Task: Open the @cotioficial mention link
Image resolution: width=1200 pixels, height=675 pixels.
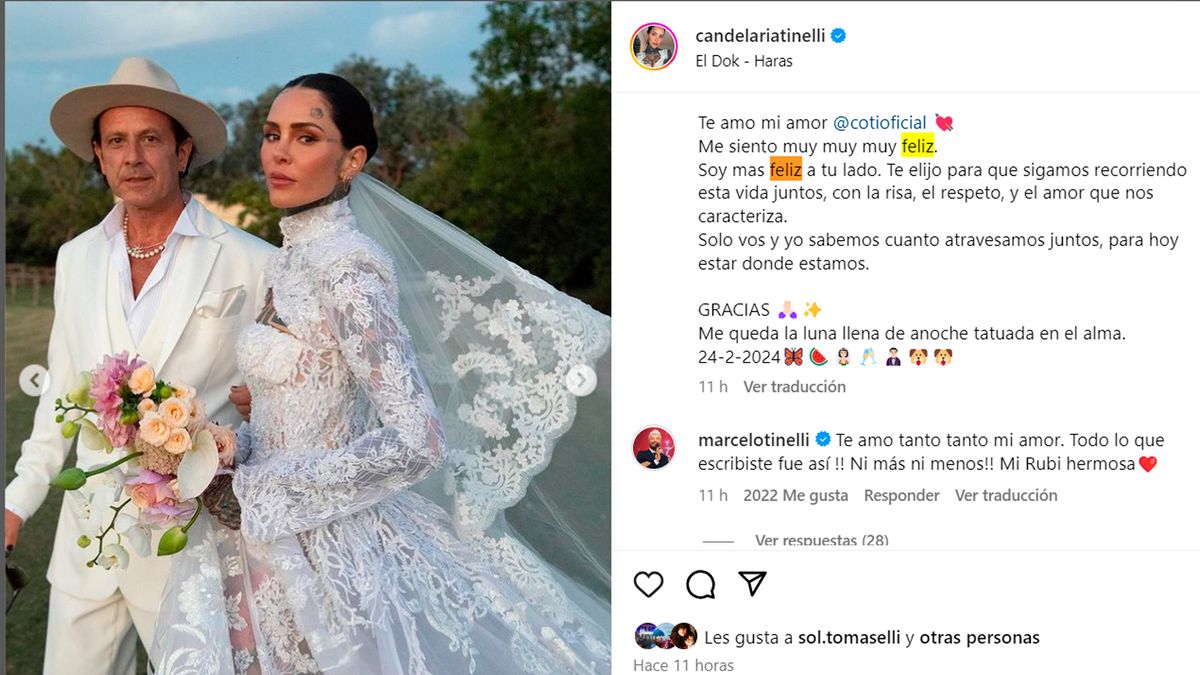Action: tap(880, 122)
